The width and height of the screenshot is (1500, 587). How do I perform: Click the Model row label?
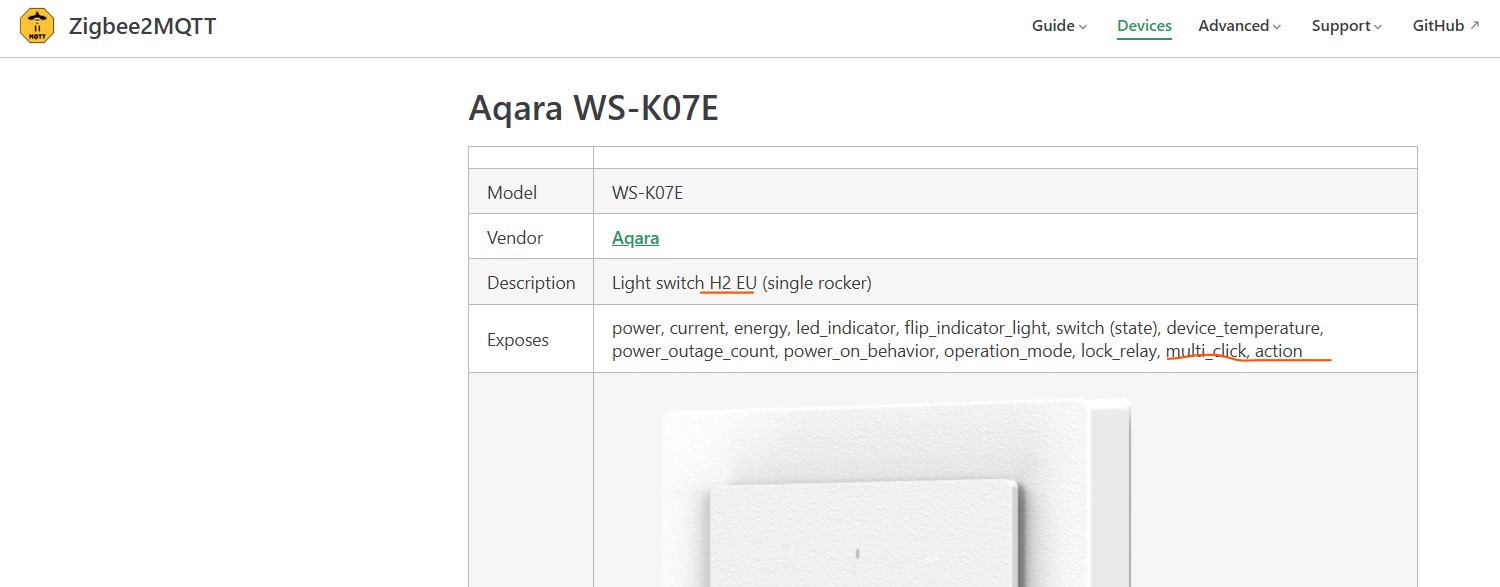(x=512, y=193)
